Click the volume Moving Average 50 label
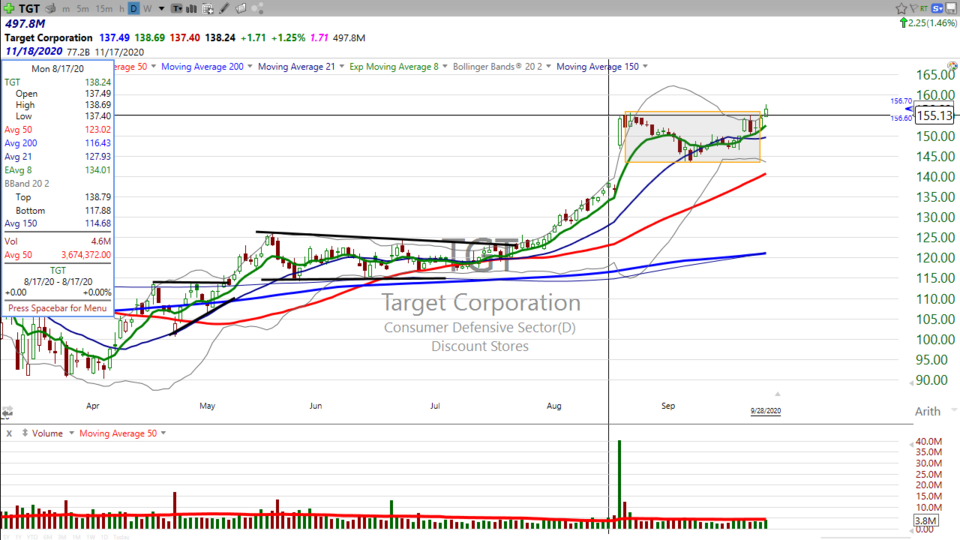960x540 pixels. (x=118, y=433)
